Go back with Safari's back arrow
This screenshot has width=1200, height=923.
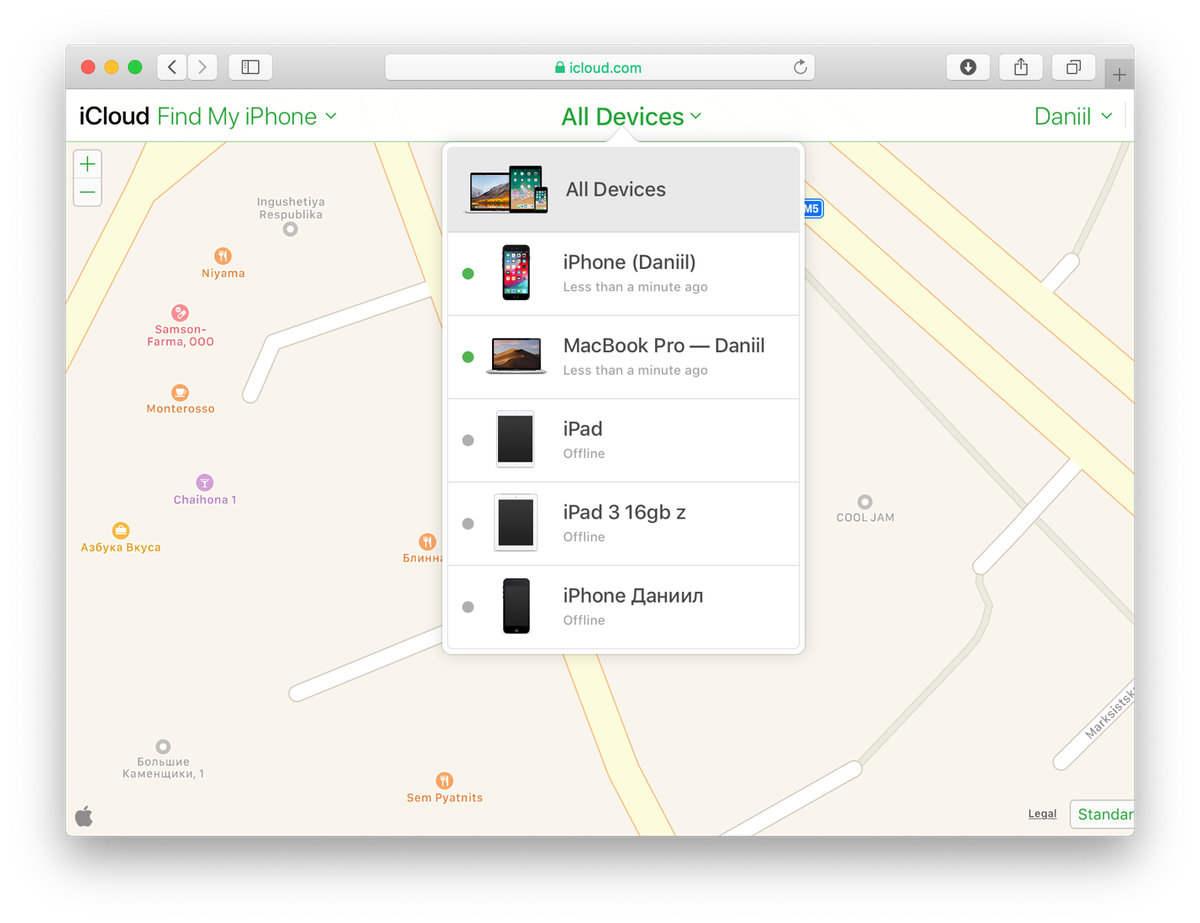[x=172, y=67]
